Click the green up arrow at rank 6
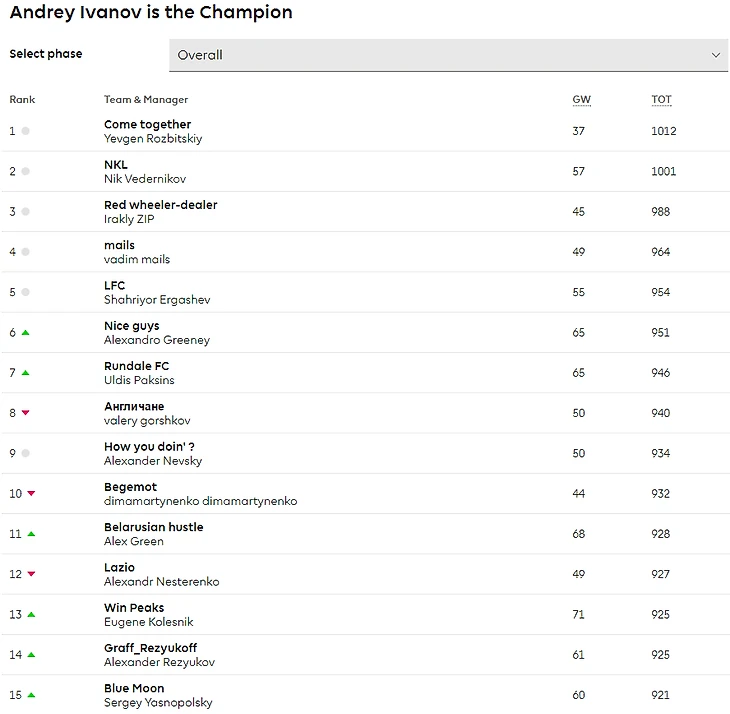Image resolution: width=730 pixels, height=714 pixels. tap(26, 333)
